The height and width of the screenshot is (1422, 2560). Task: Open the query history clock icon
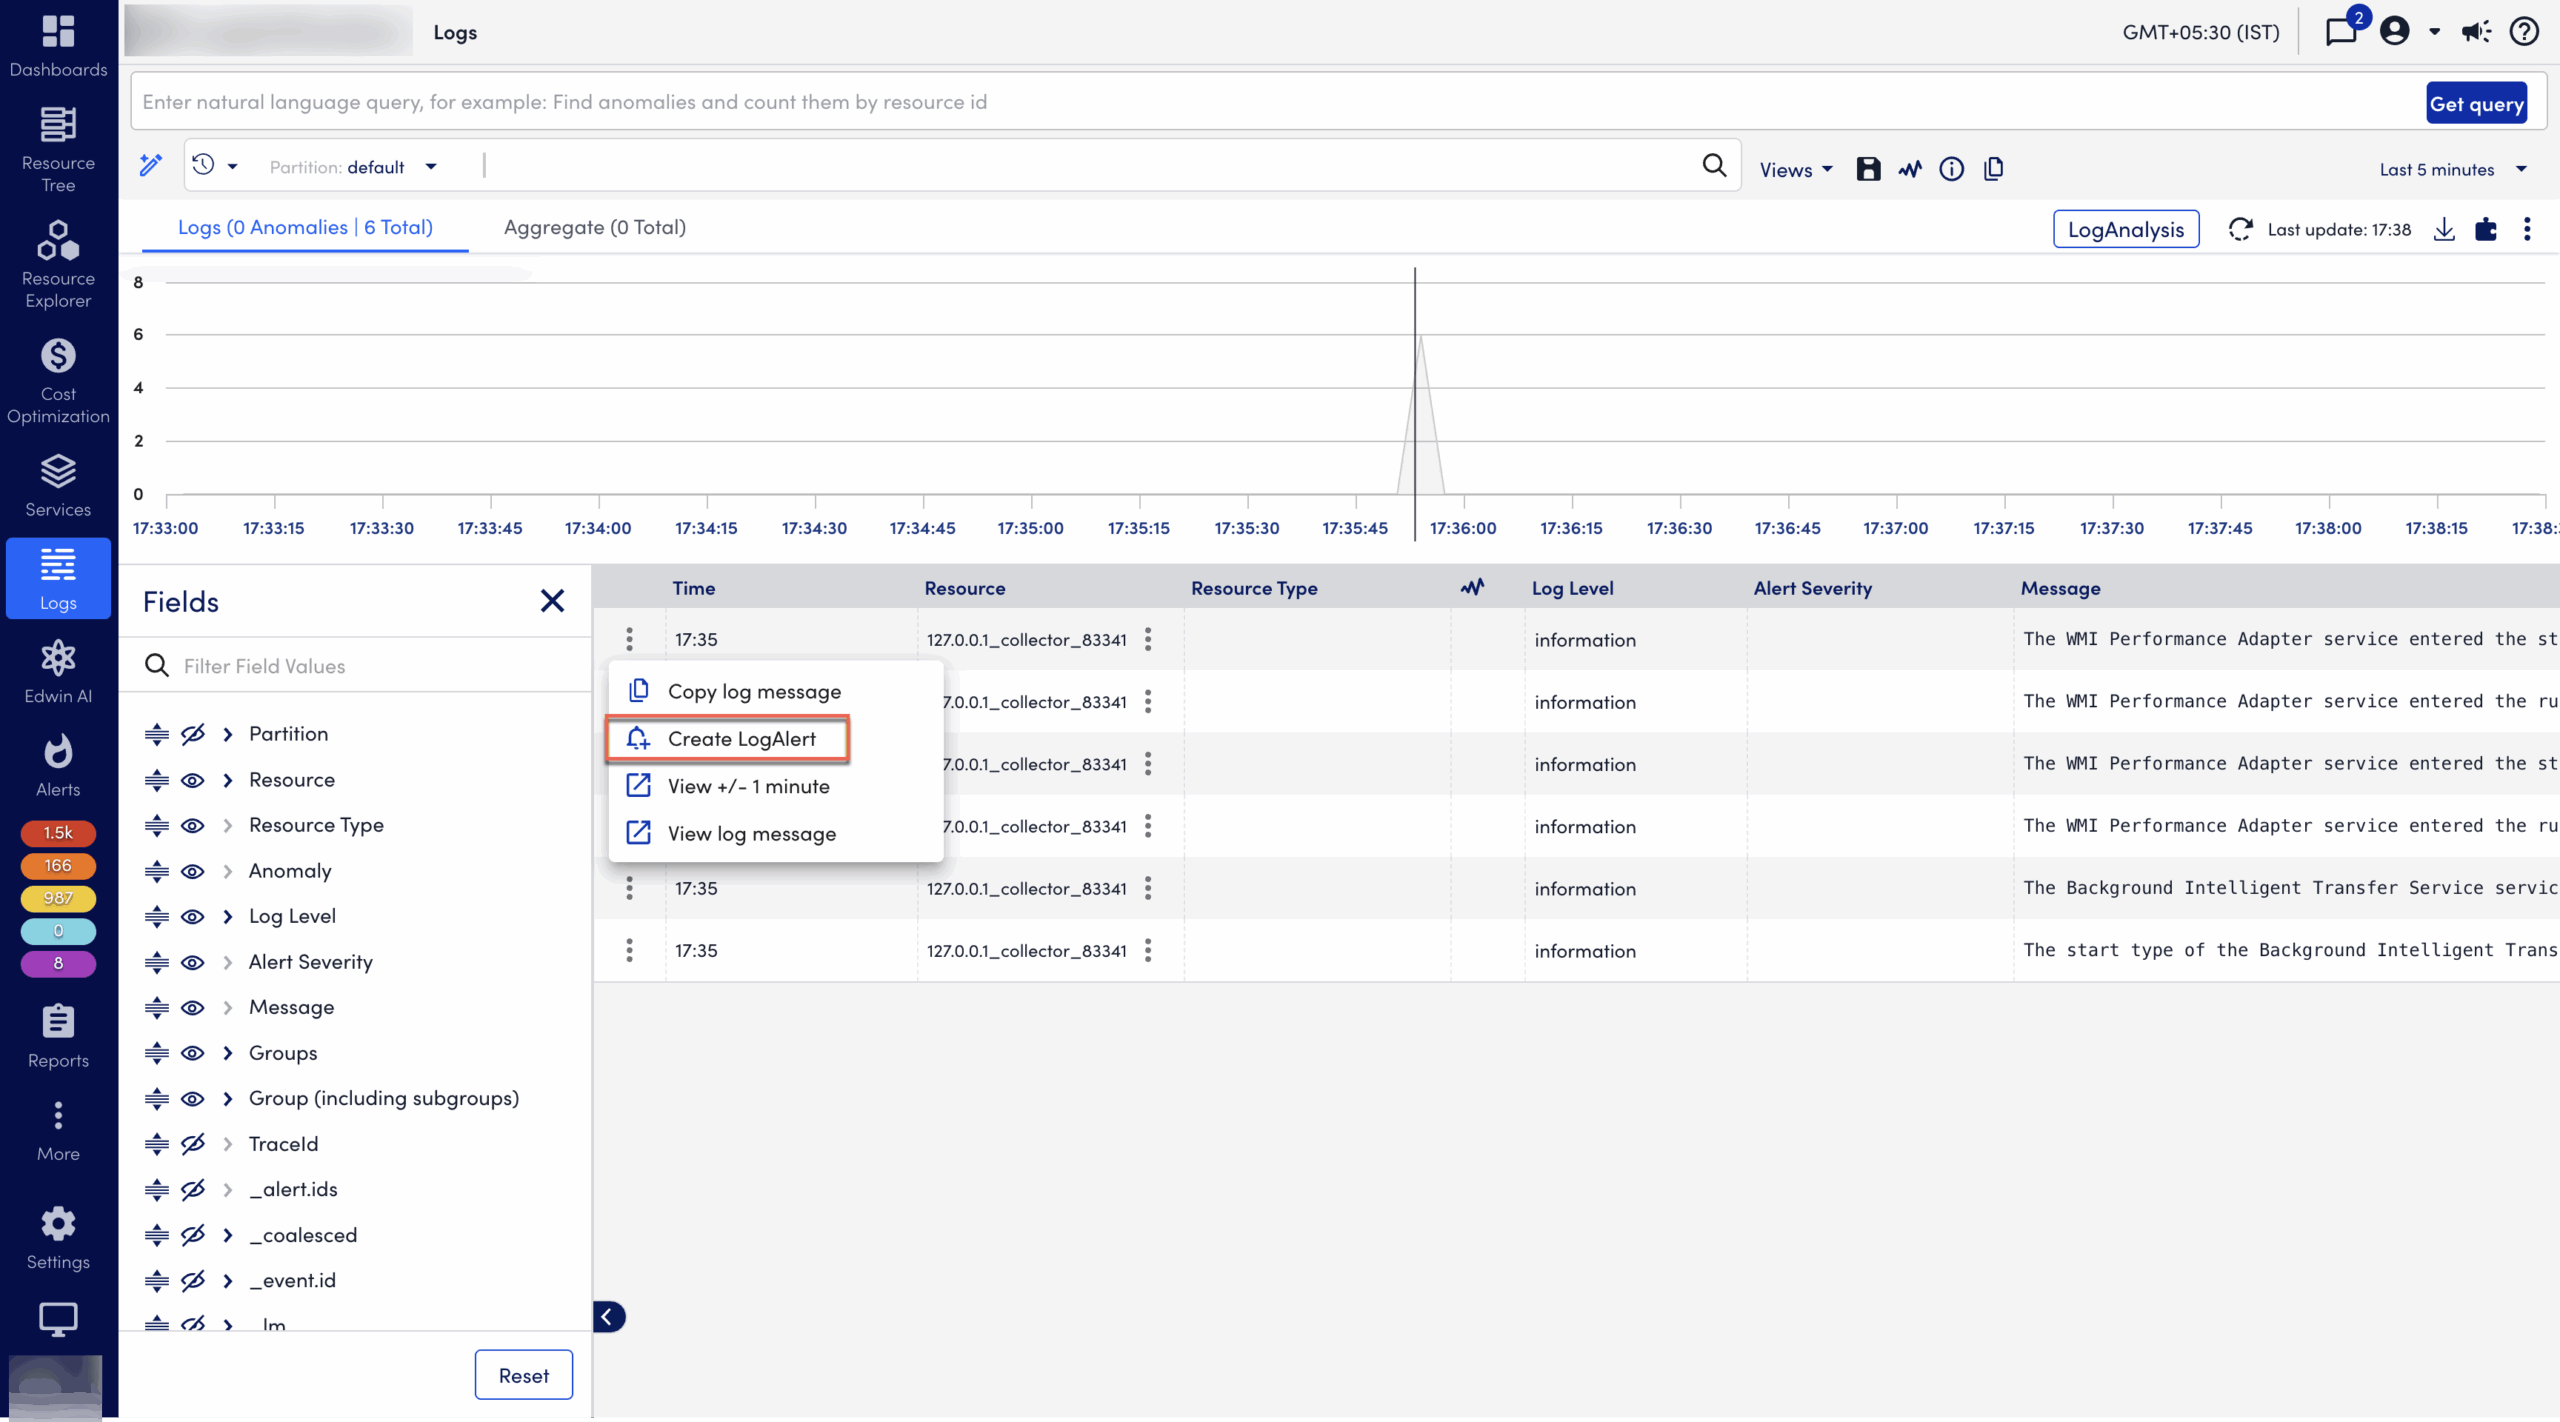(207, 165)
